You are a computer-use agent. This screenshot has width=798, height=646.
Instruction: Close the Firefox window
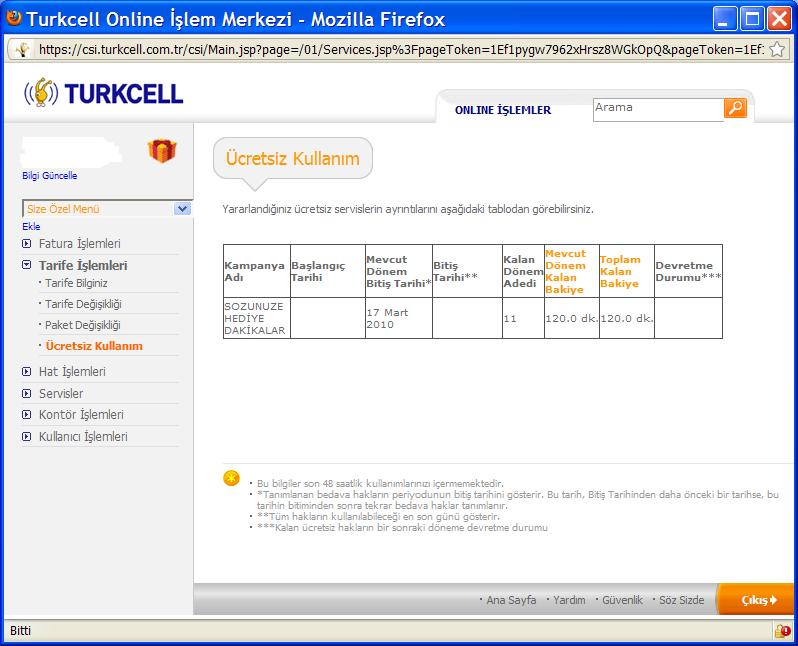tap(779, 19)
